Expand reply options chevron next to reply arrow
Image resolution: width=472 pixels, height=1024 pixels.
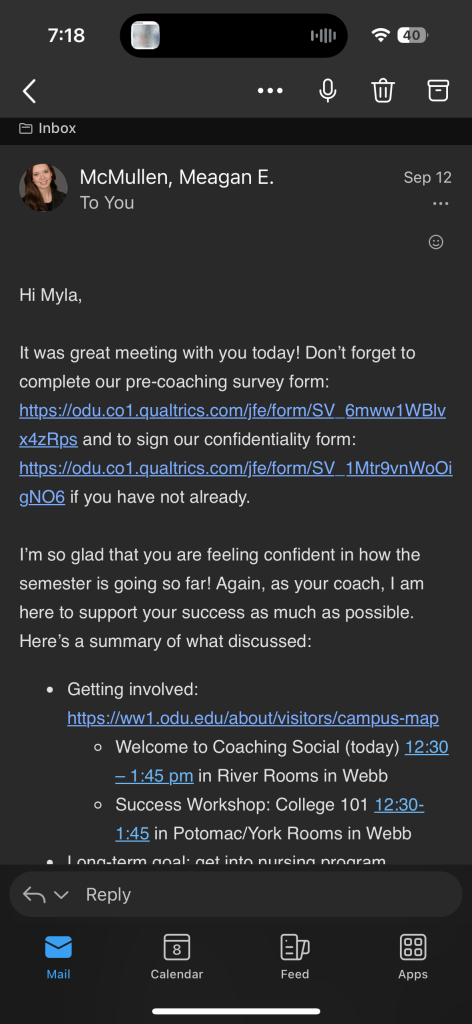(61, 895)
